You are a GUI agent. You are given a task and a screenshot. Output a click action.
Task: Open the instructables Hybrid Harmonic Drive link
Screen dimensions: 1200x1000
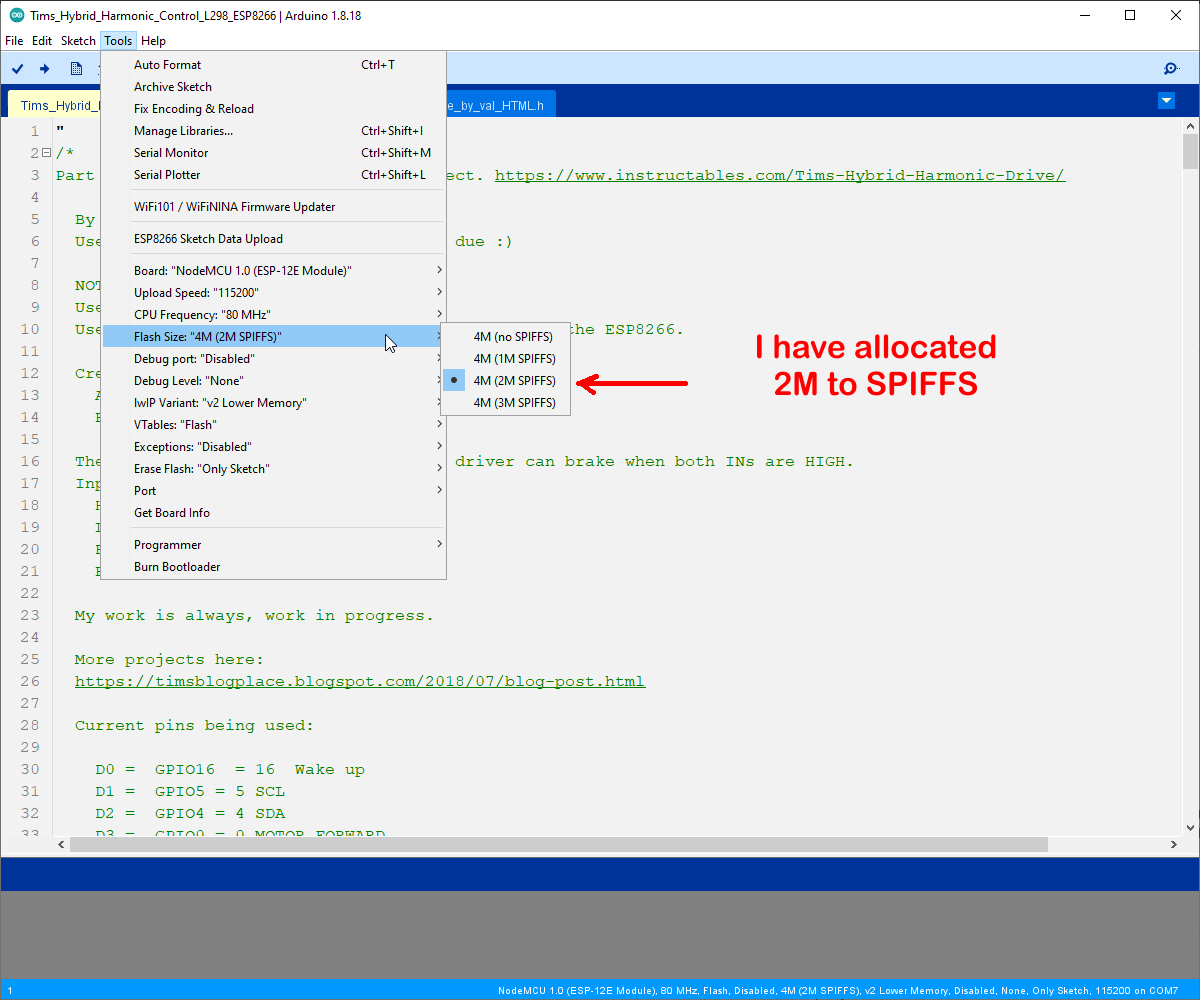pos(780,175)
